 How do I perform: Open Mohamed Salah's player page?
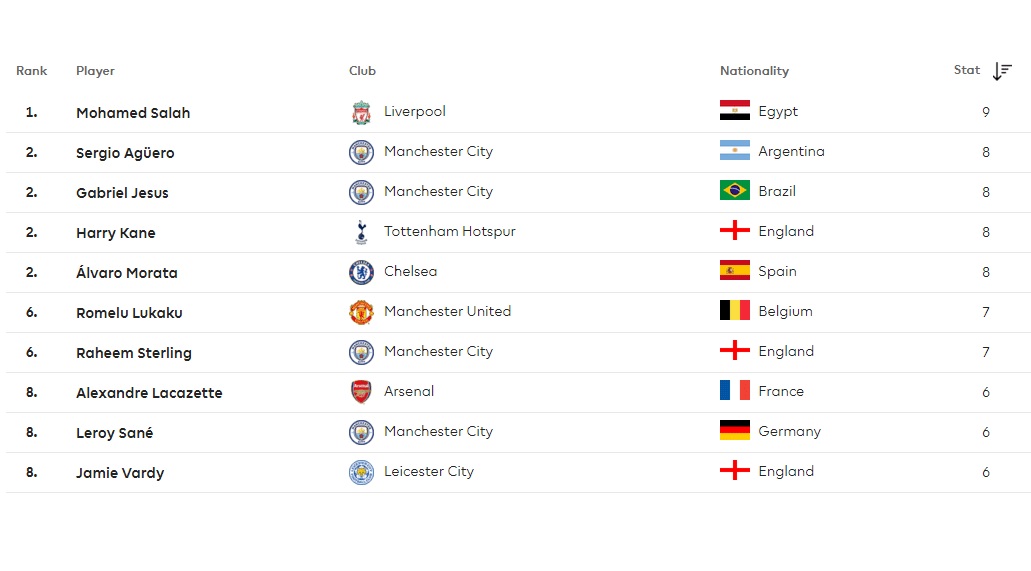133,113
